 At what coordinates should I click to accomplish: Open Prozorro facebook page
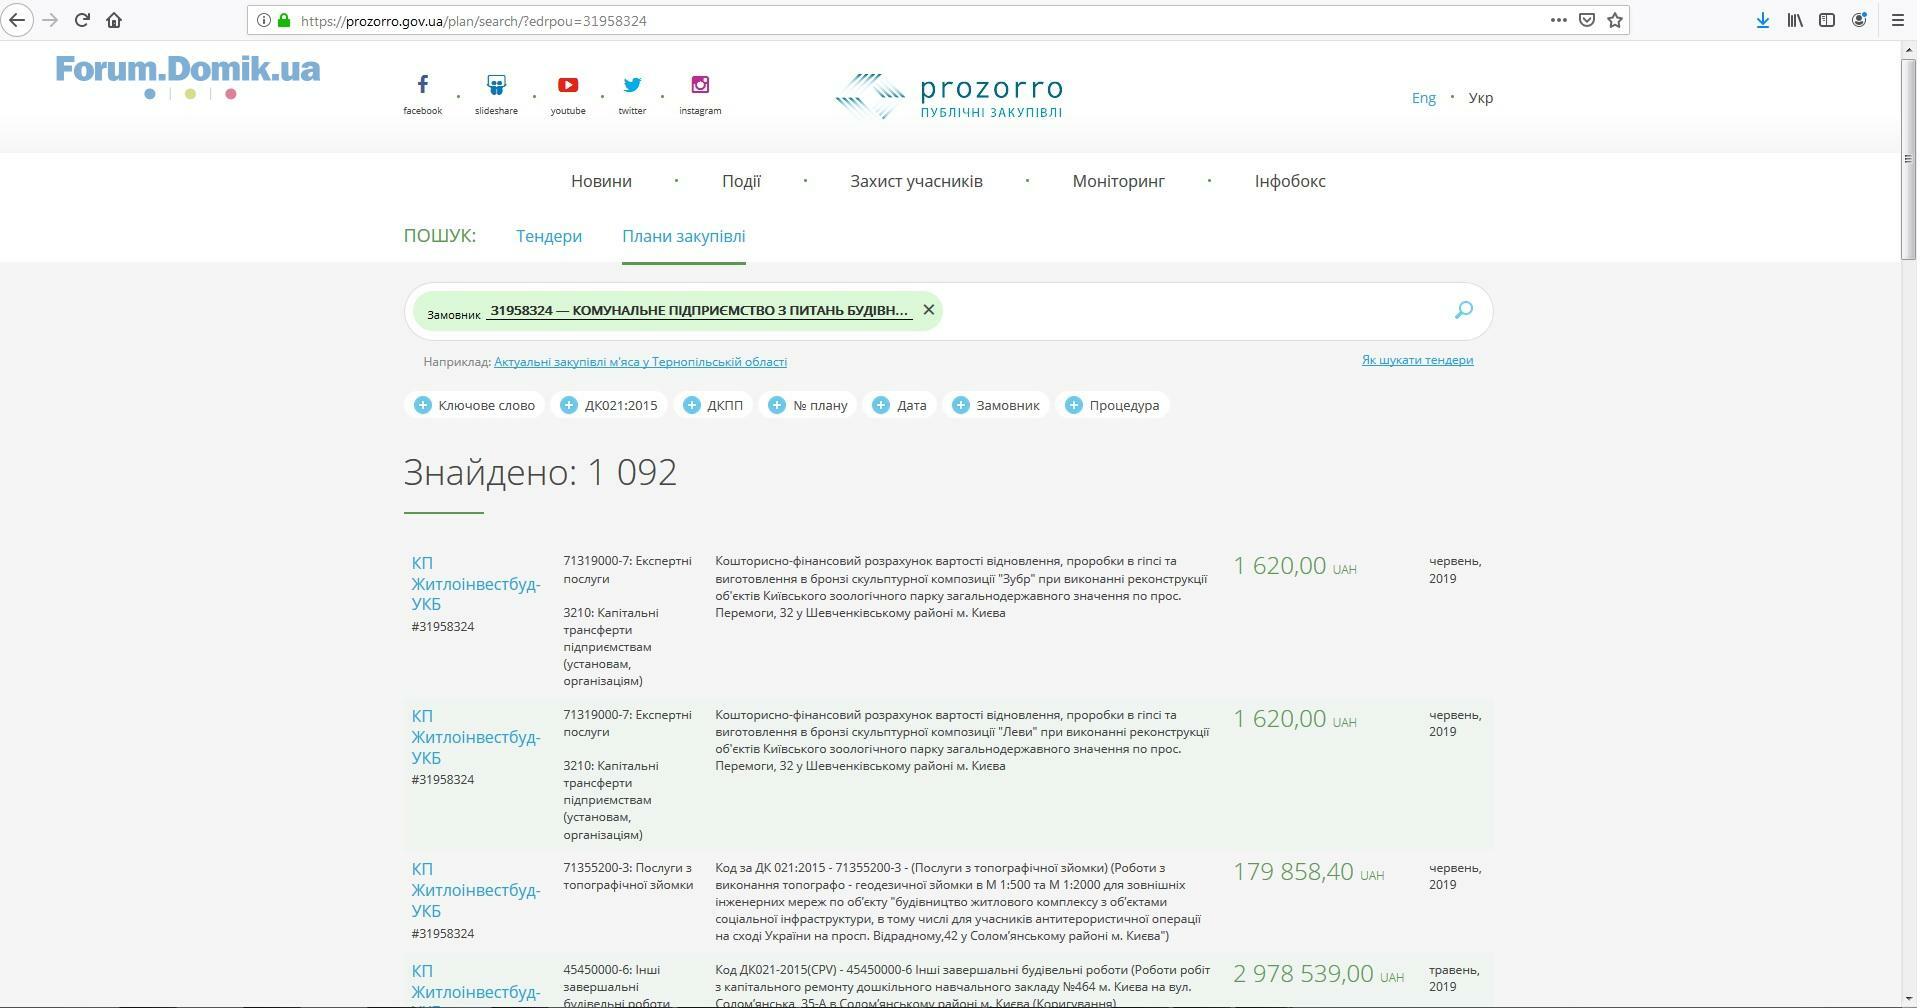click(x=422, y=95)
